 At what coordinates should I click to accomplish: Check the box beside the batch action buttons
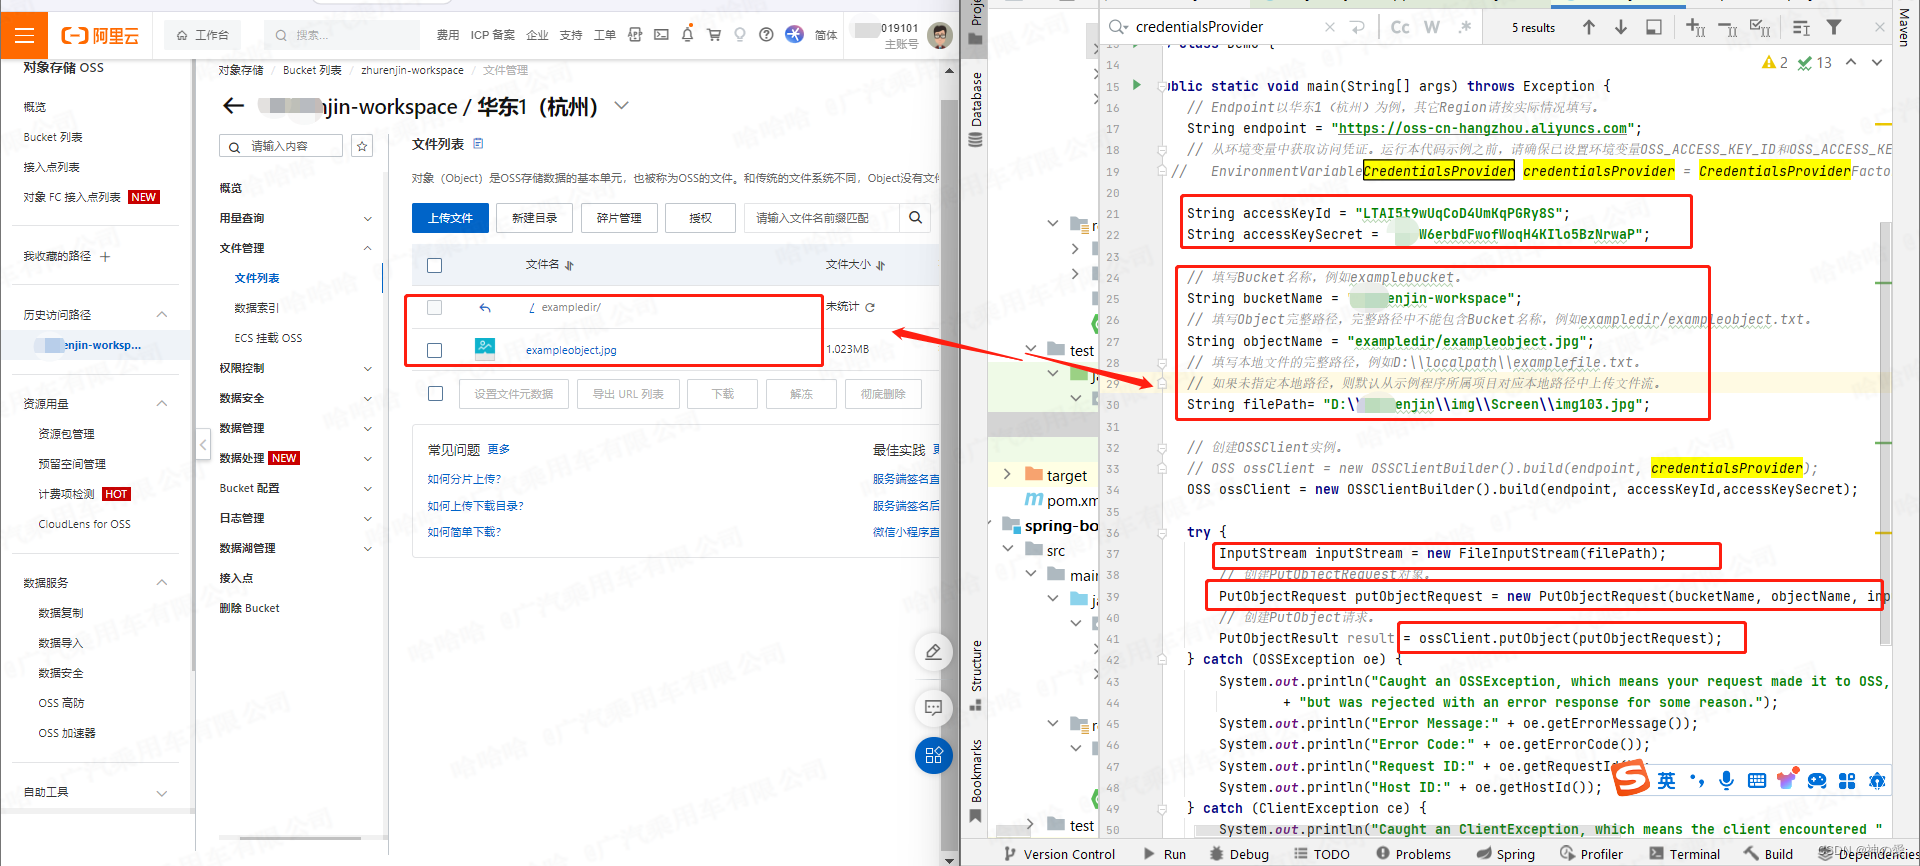click(435, 394)
